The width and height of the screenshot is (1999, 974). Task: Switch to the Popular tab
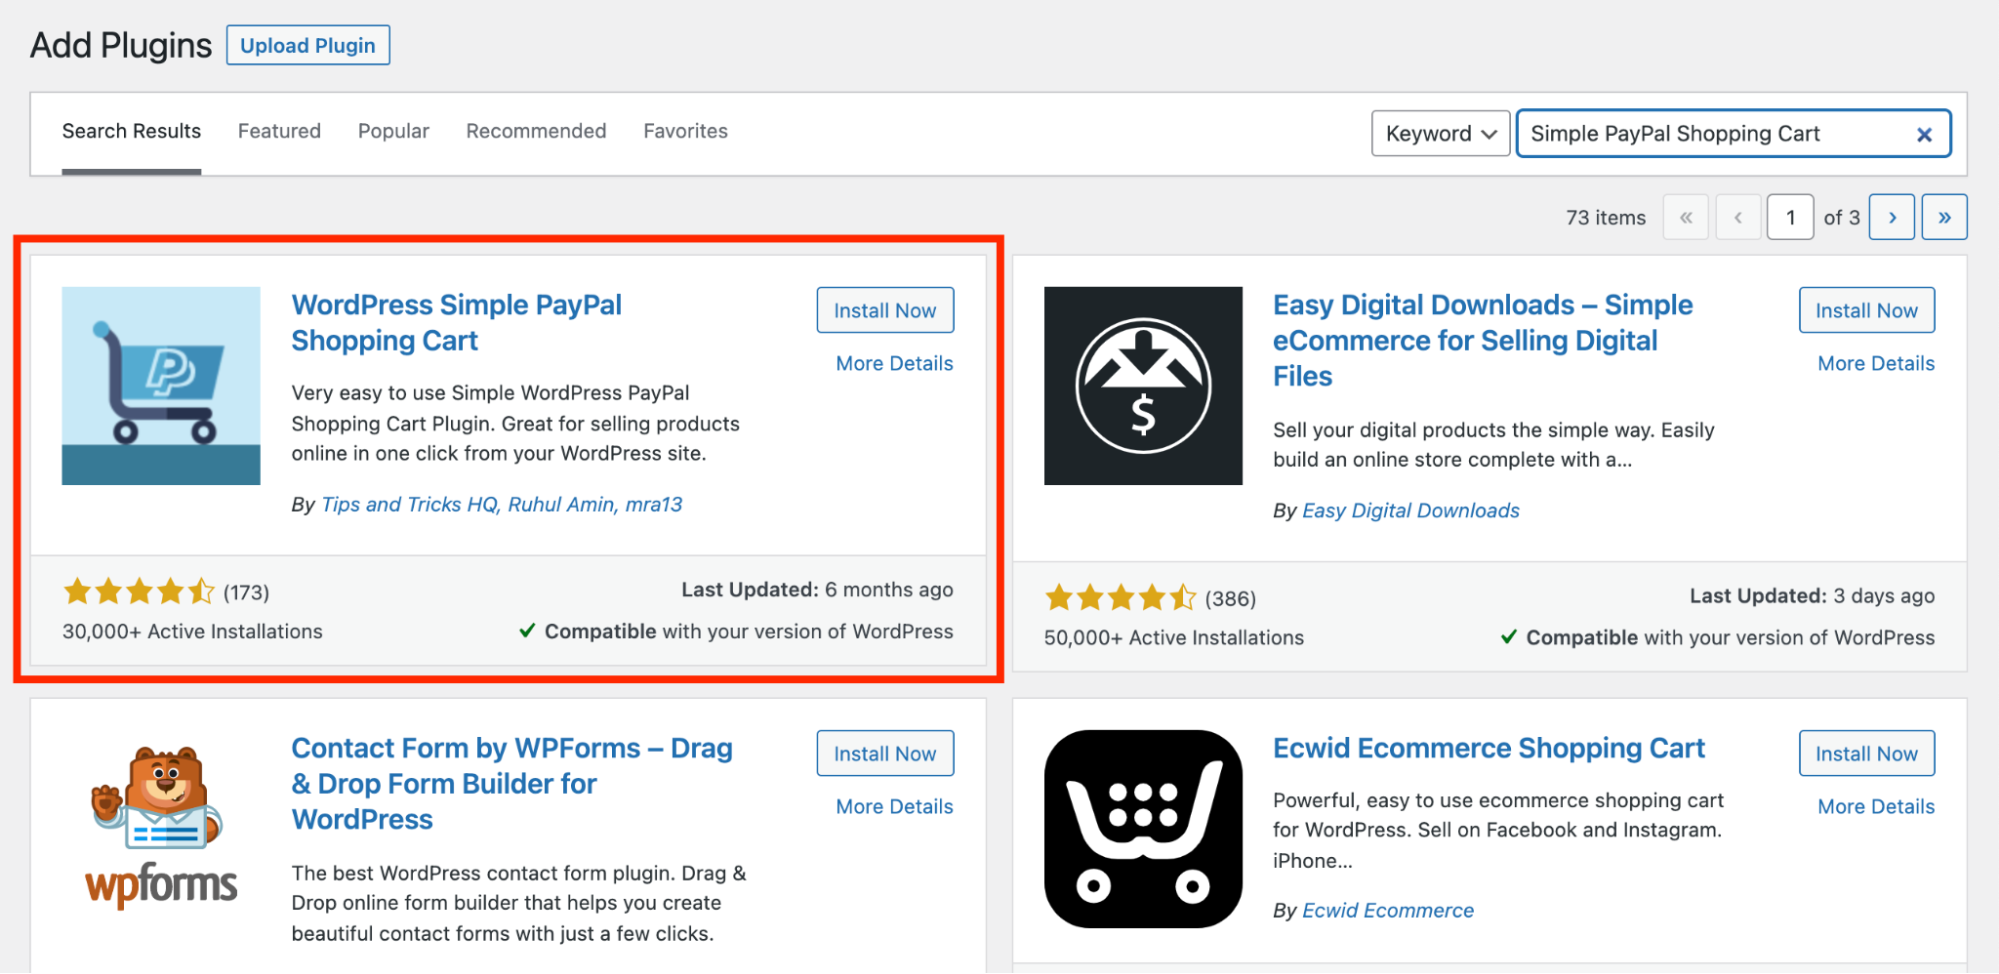pyautogui.click(x=393, y=131)
